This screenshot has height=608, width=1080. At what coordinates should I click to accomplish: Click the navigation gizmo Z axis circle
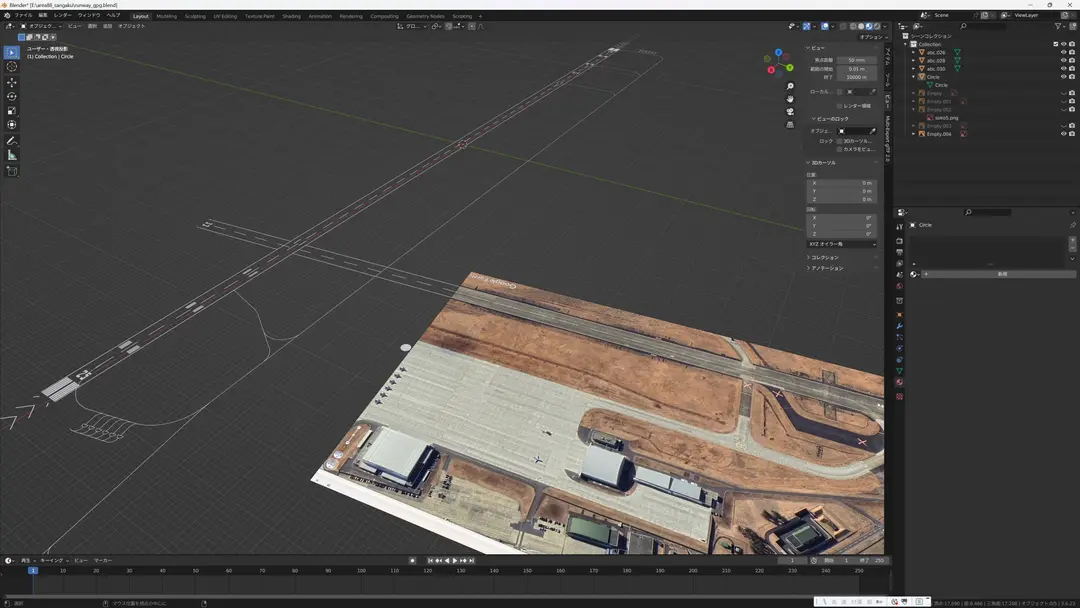coord(778,52)
